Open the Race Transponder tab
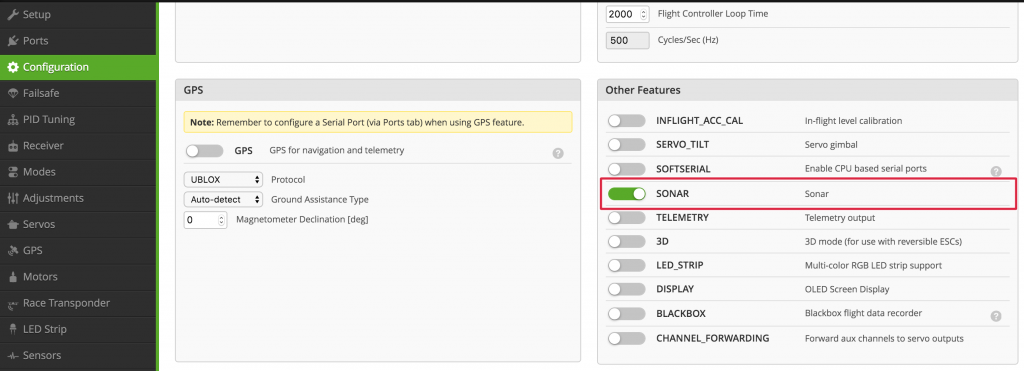The height and width of the screenshot is (371, 1024). pyautogui.click(x=78, y=303)
